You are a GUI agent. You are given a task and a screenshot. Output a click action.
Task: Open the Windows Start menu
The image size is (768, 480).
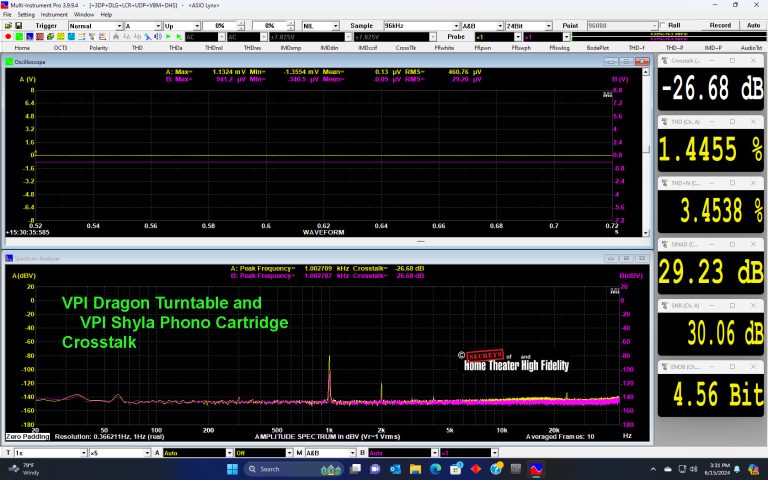[x=232, y=469]
